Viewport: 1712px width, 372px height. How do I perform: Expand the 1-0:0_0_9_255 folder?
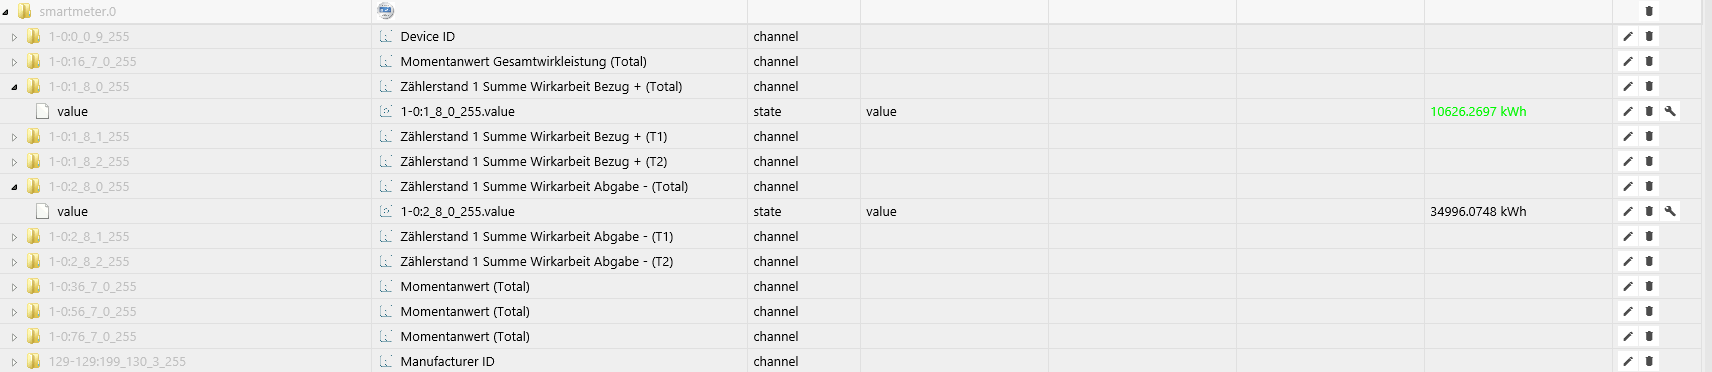click(14, 37)
